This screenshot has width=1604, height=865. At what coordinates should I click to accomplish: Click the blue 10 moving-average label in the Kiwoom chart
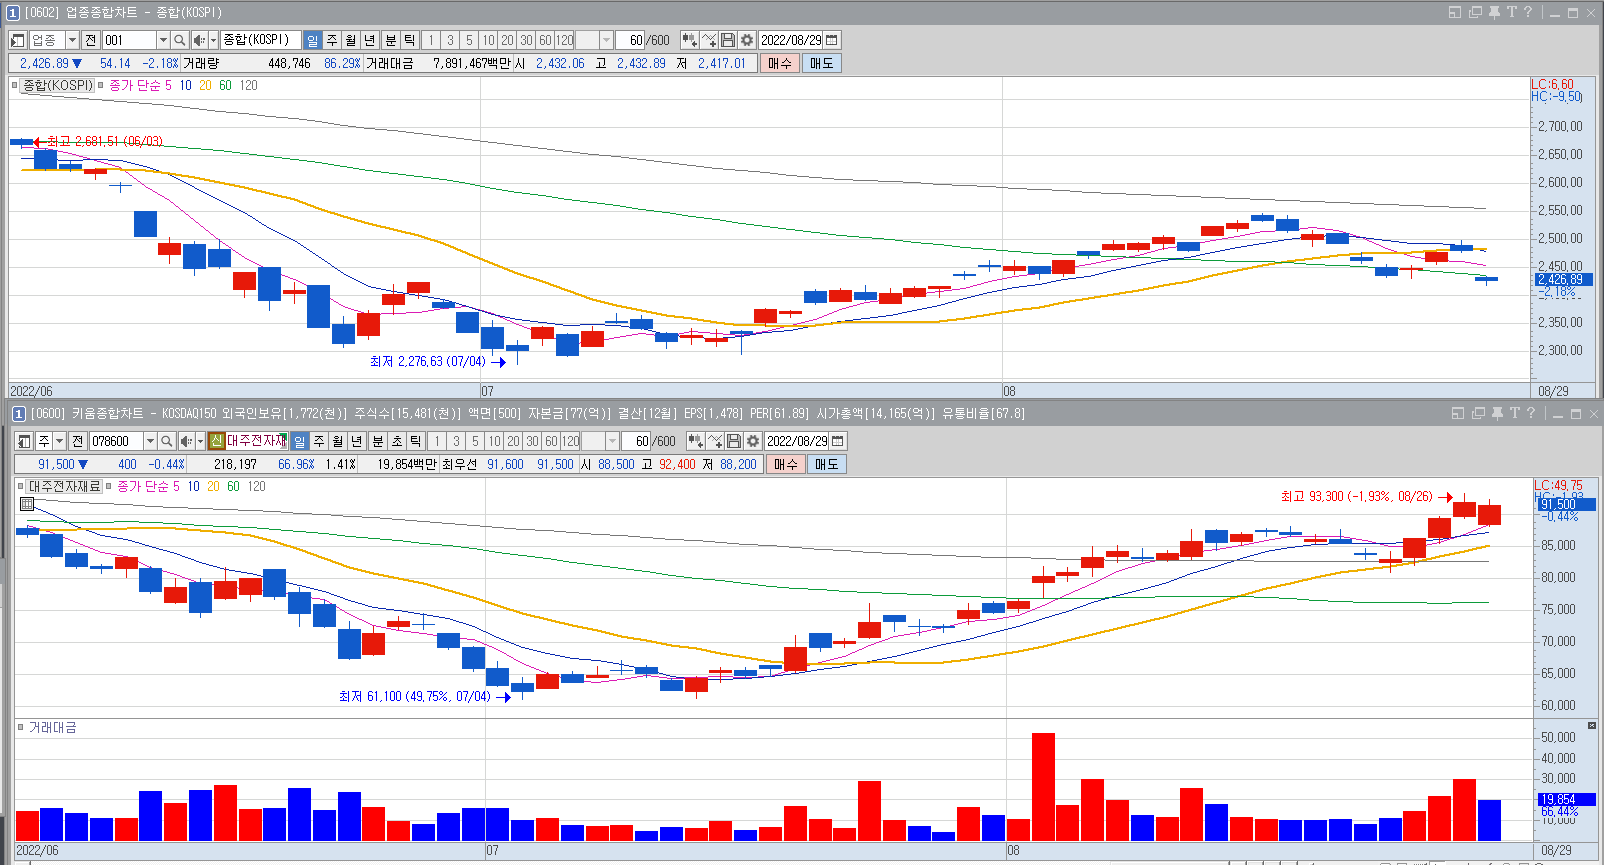[x=193, y=487]
